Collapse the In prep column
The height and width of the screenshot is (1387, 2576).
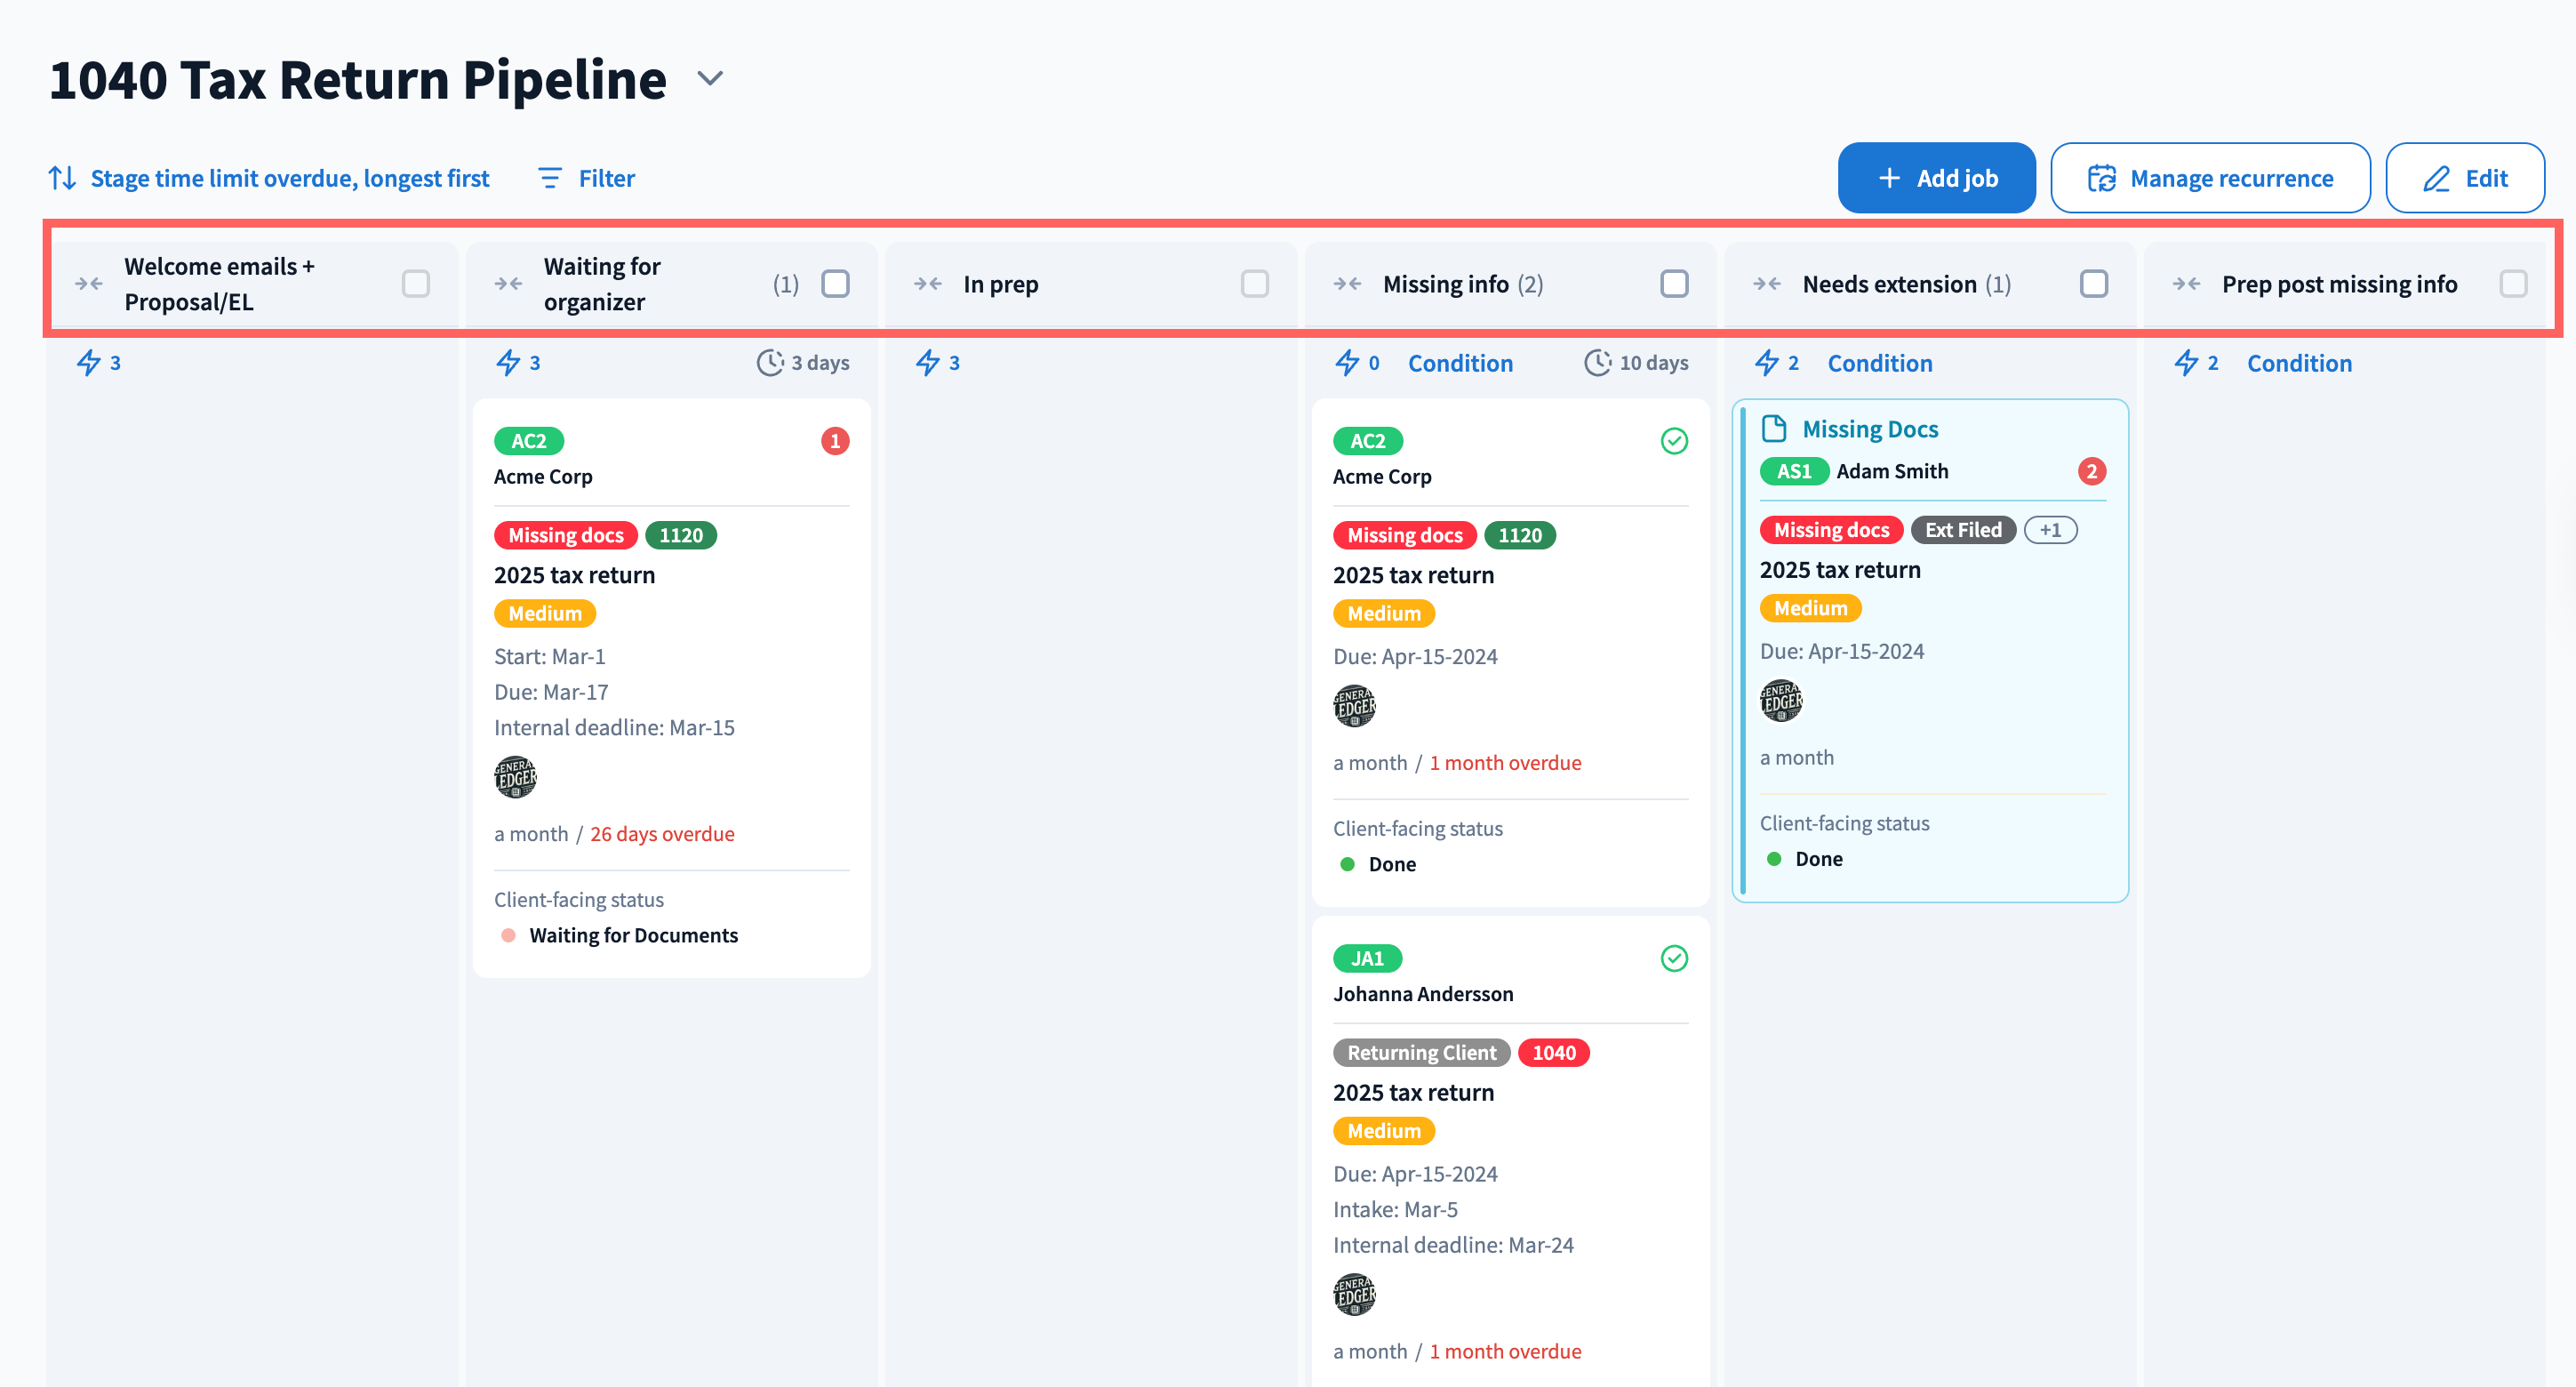[927, 284]
